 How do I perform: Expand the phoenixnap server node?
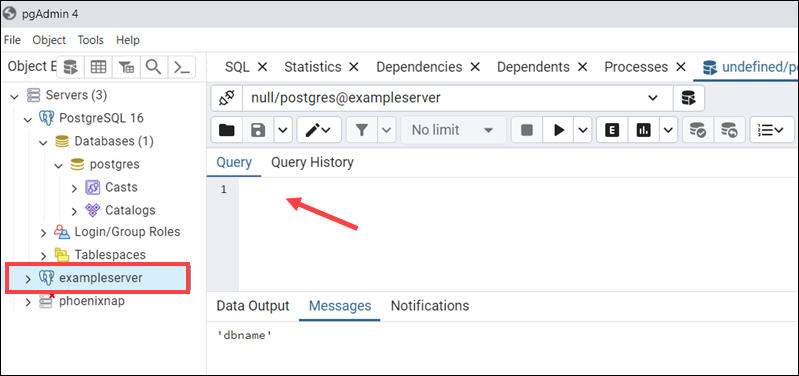(x=28, y=302)
